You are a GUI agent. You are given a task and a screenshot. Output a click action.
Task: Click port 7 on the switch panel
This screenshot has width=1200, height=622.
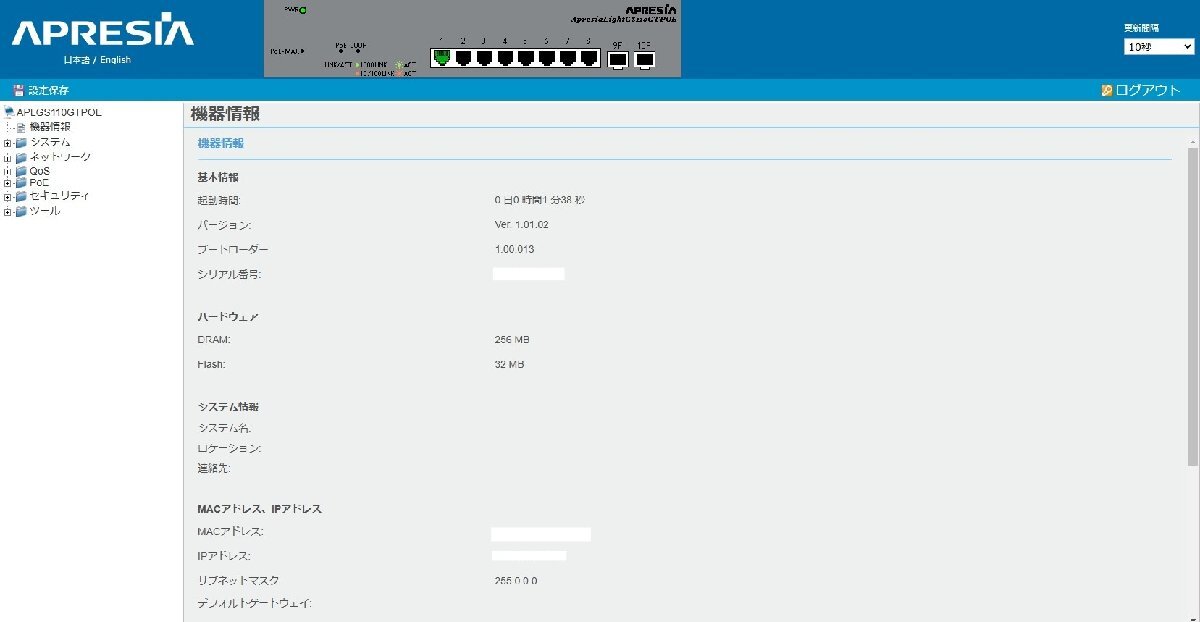(568, 58)
